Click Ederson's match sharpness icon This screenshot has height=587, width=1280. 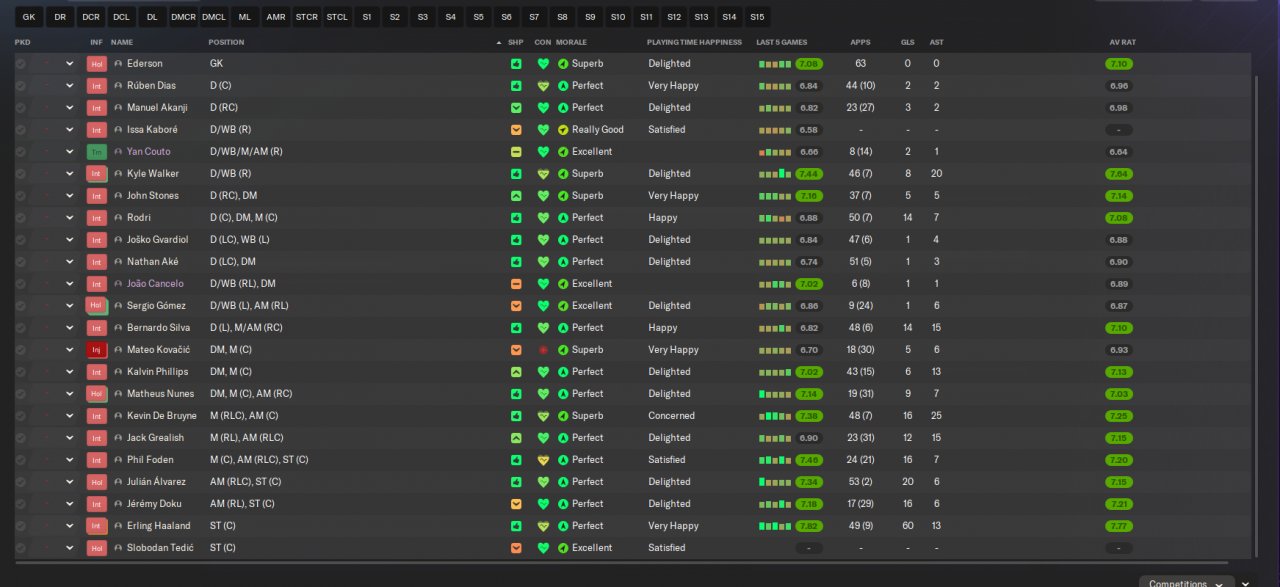[516, 64]
